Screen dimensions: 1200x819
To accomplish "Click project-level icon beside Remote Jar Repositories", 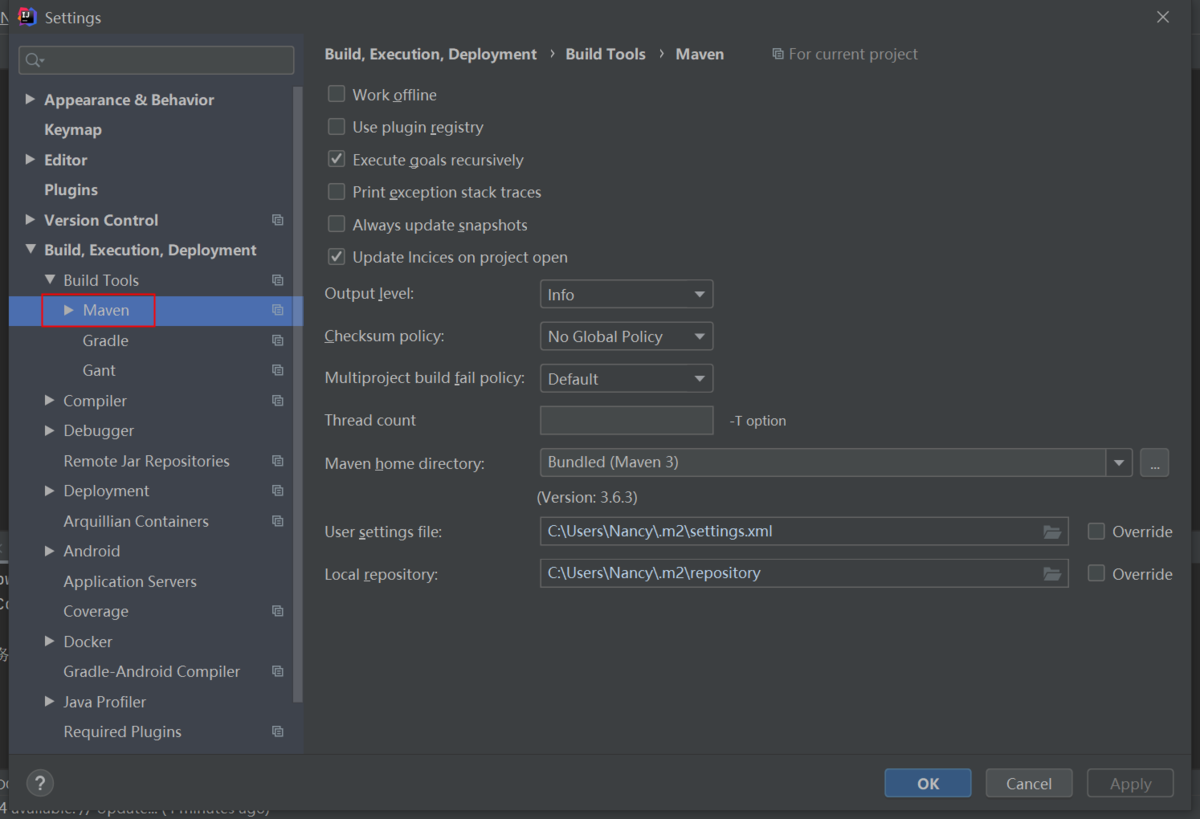I will point(277,461).
